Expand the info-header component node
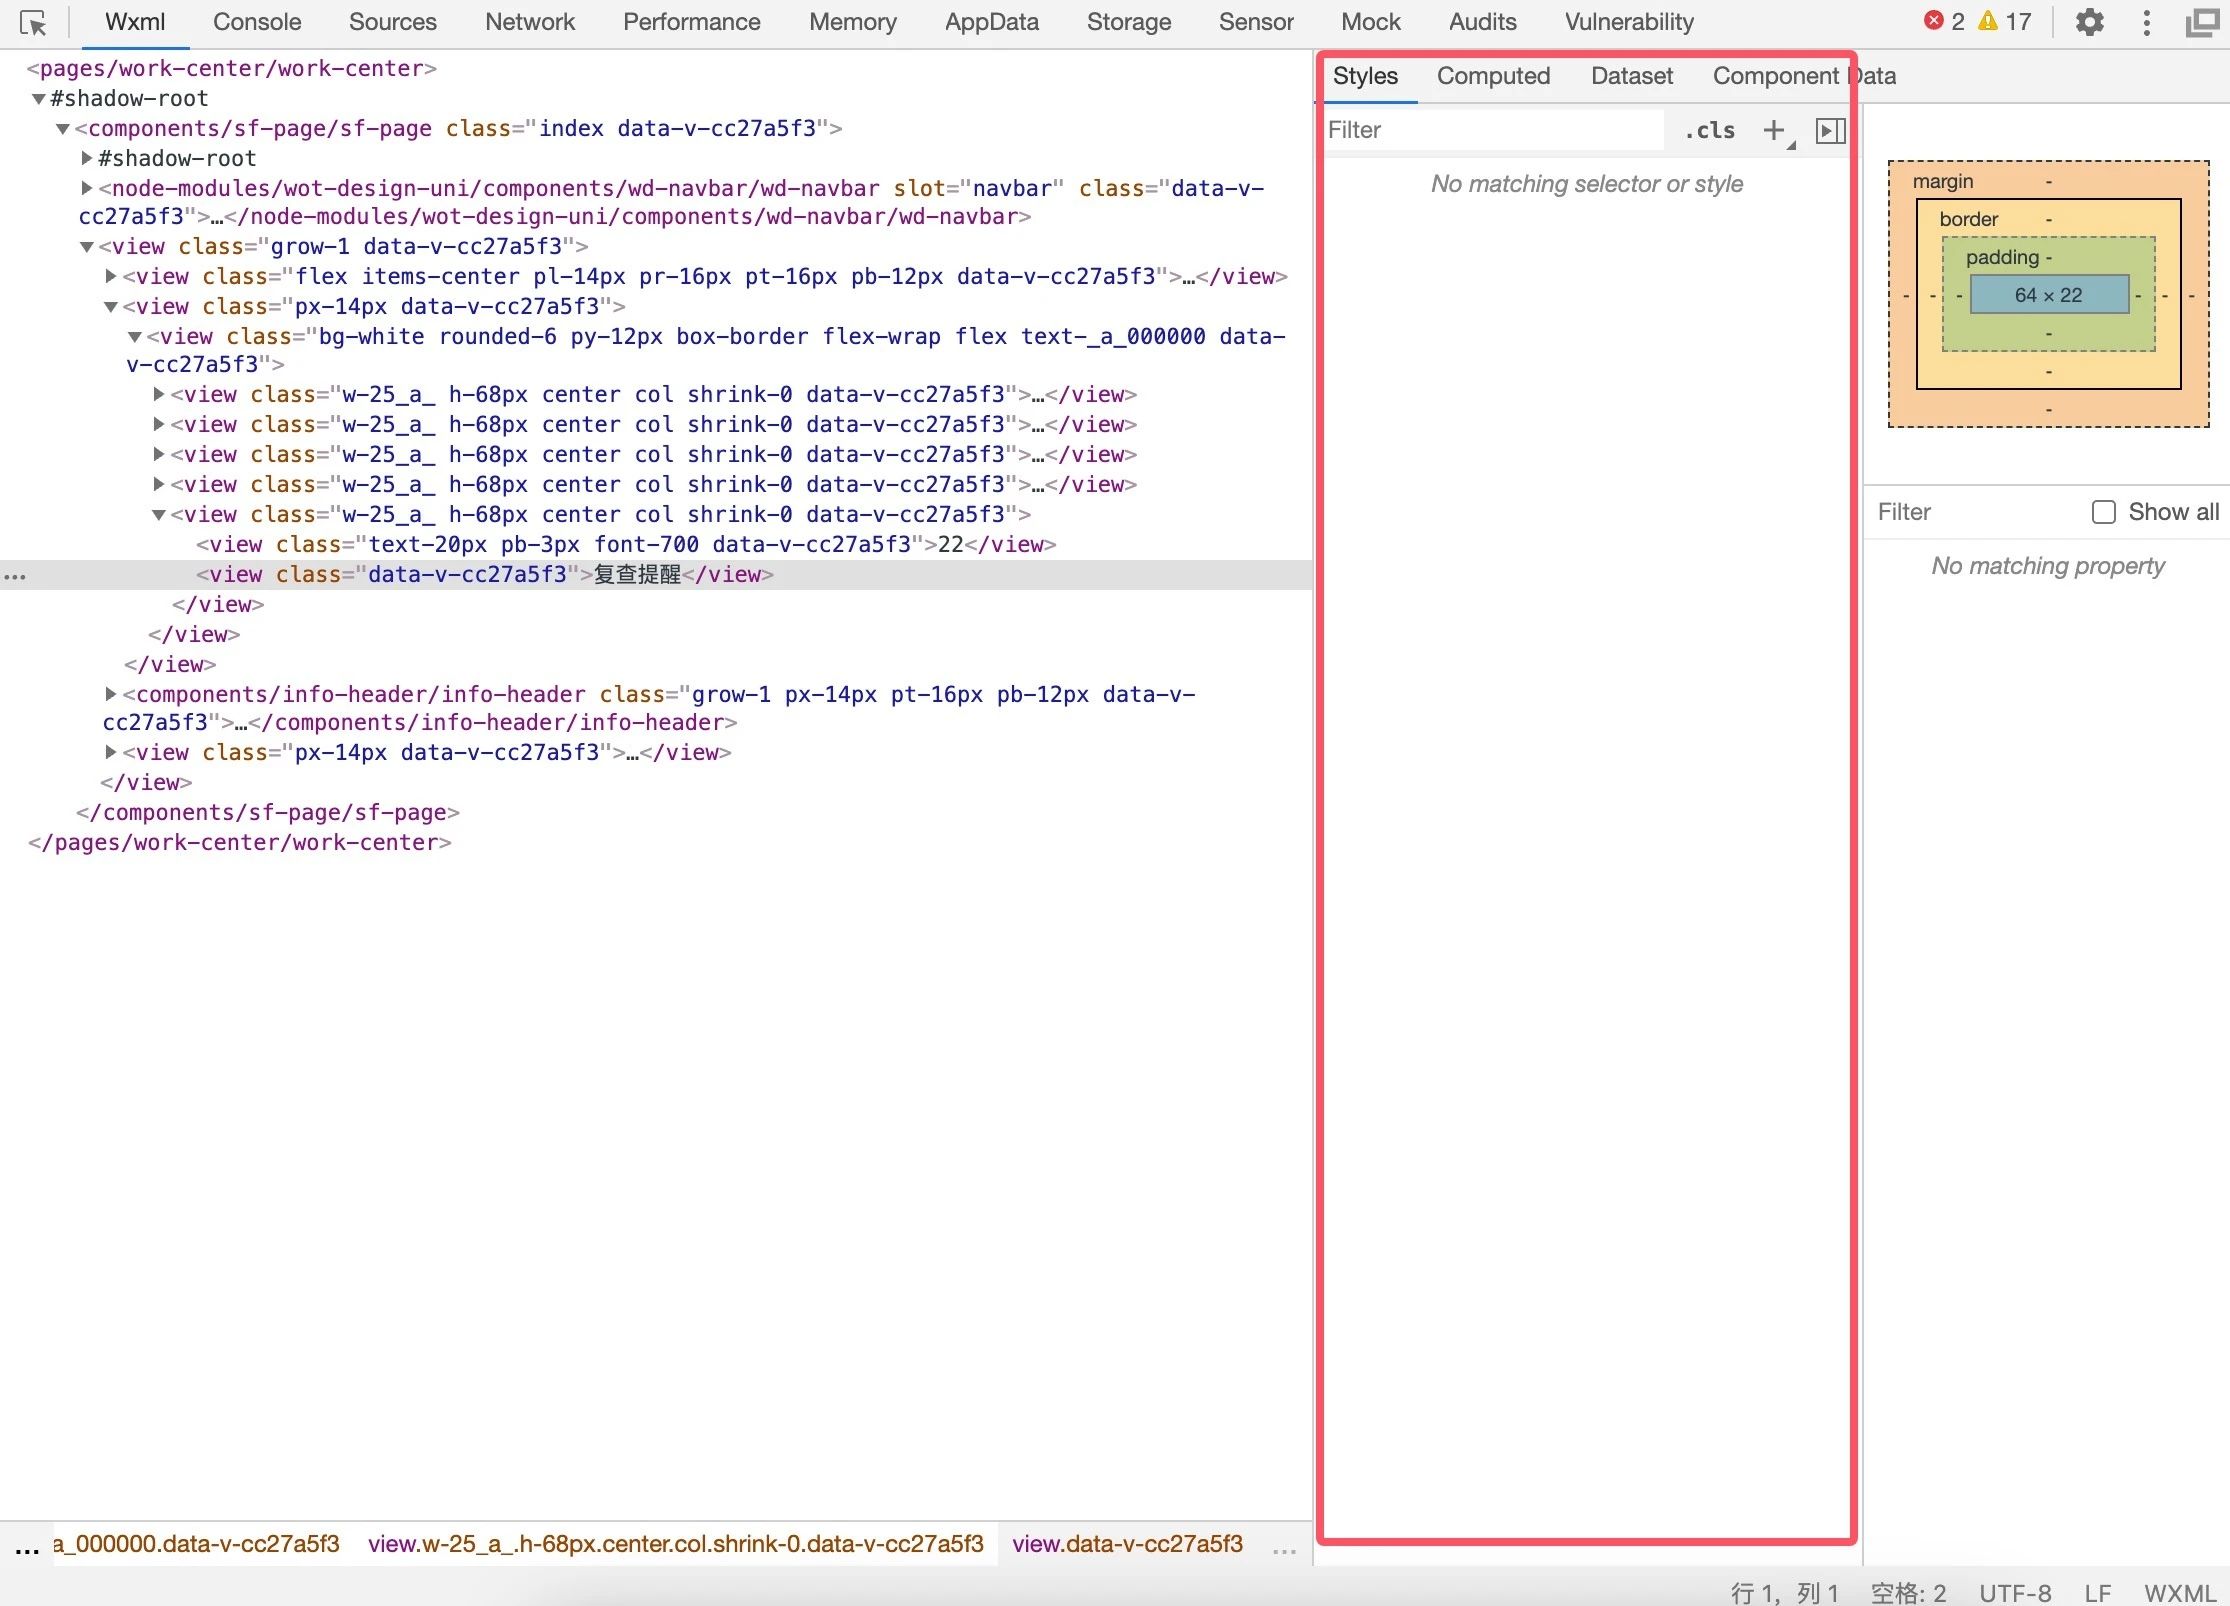This screenshot has height=1606, width=2230. [111, 694]
